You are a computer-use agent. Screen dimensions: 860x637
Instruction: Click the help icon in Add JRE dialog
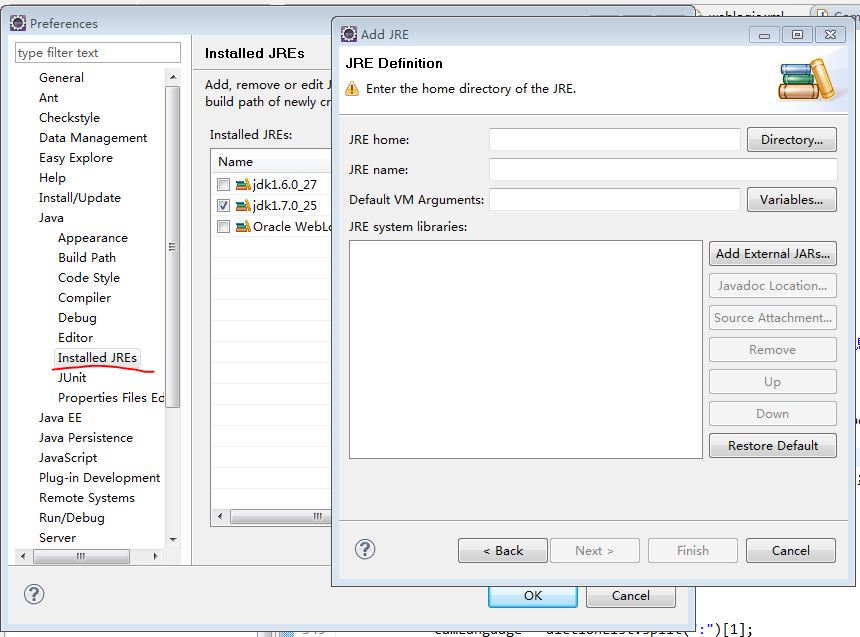pyautogui.click(x=365, y=549)
